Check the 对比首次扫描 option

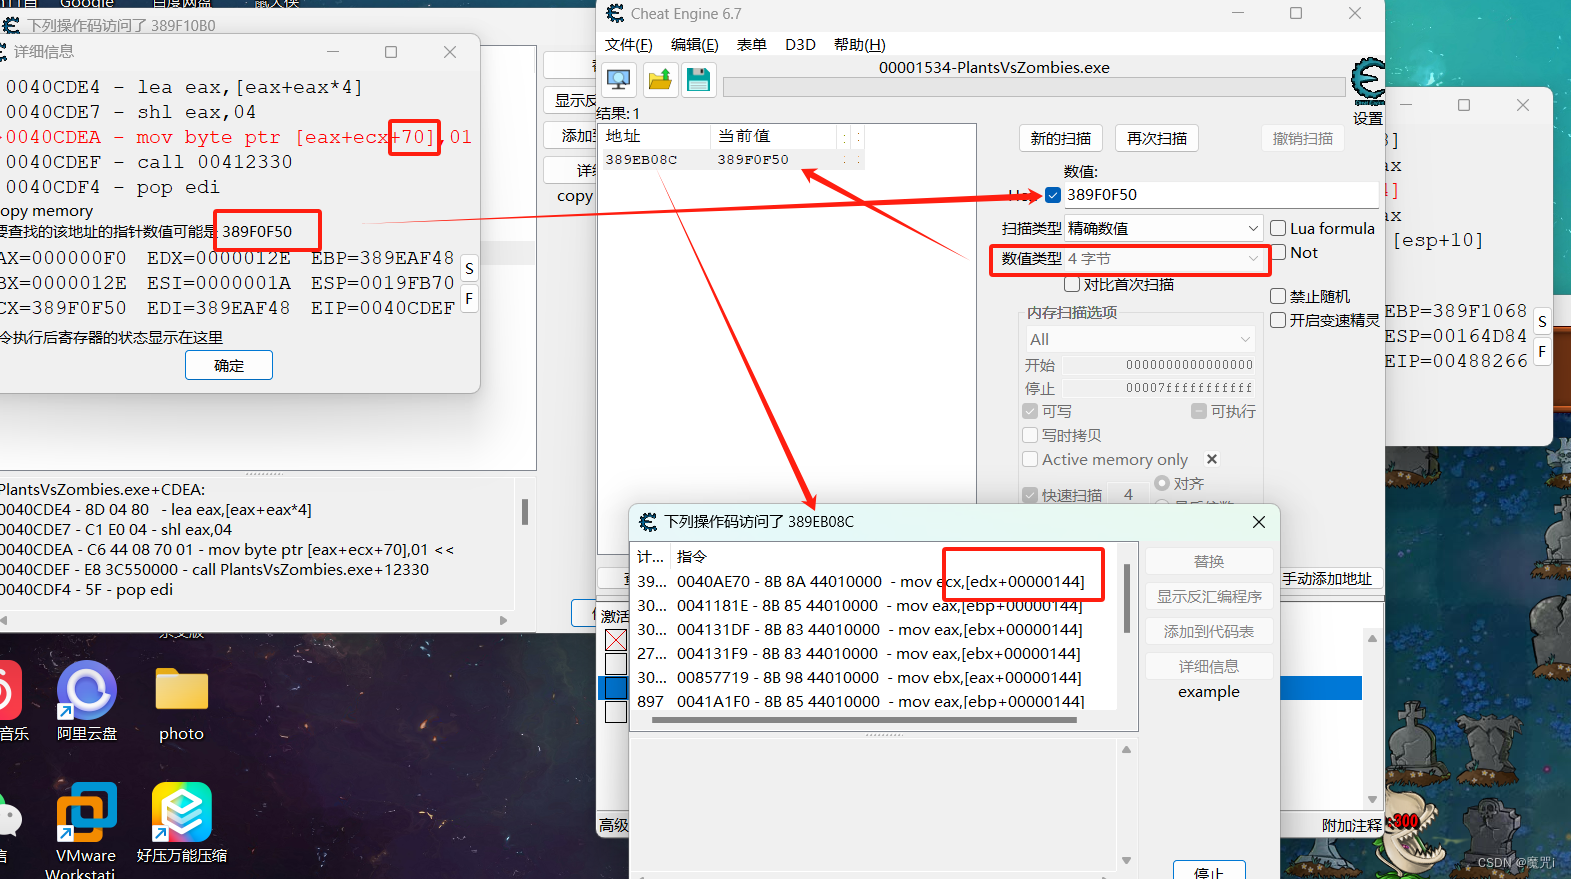pyautogui.click(x=1072, y=284)
